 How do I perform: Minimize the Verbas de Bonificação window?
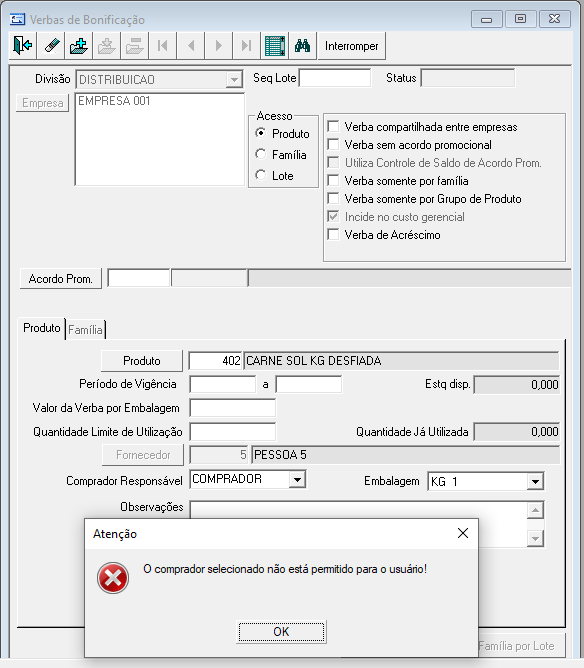tap(486, 19)
